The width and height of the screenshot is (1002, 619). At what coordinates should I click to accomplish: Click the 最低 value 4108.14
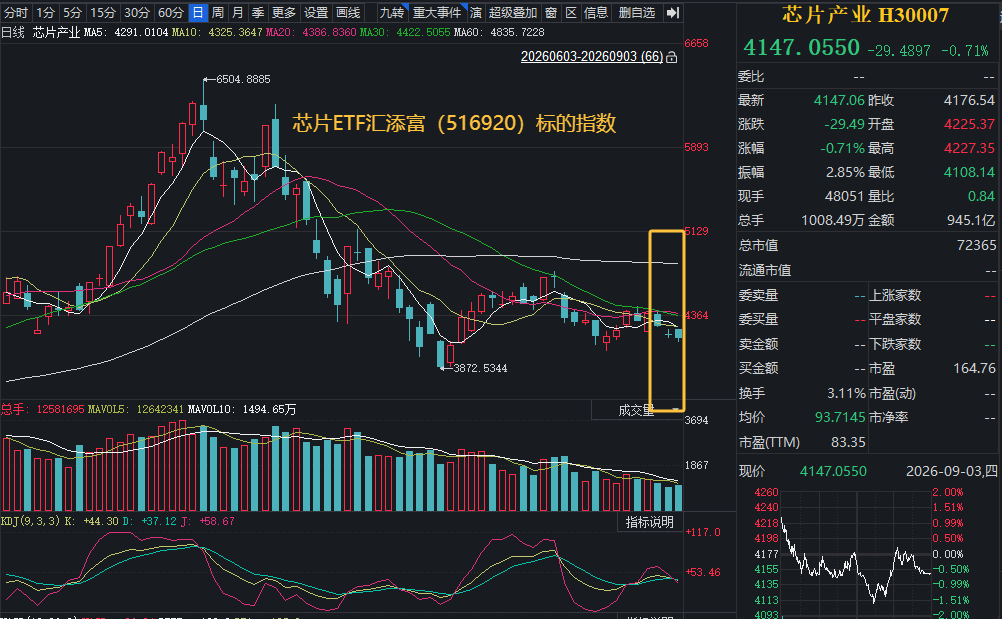(x=969, y=172)
